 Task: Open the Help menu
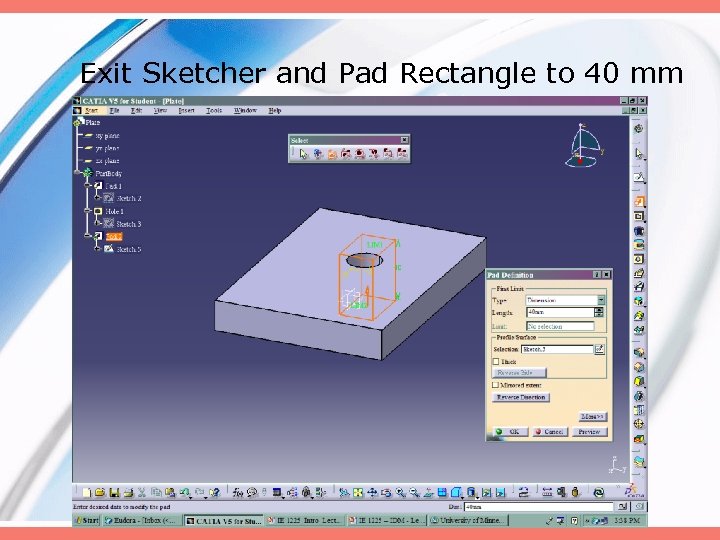point(275,111)
